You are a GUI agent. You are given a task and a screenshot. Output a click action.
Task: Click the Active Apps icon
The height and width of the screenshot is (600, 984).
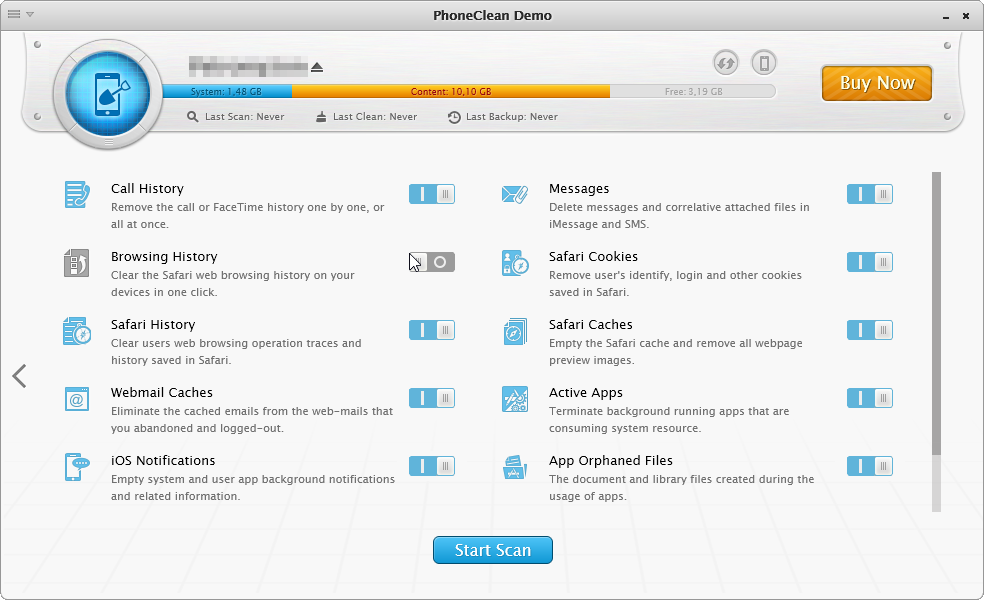tap(515, 399)
